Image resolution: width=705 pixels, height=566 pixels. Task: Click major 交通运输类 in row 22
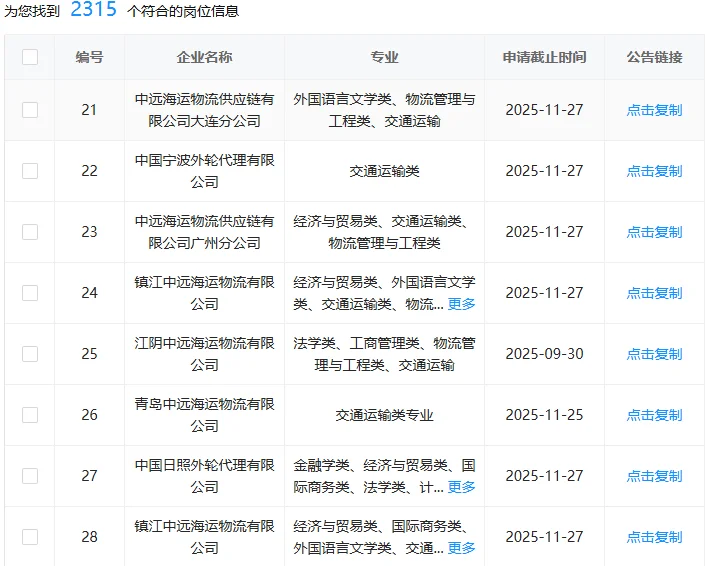[384, 171]
